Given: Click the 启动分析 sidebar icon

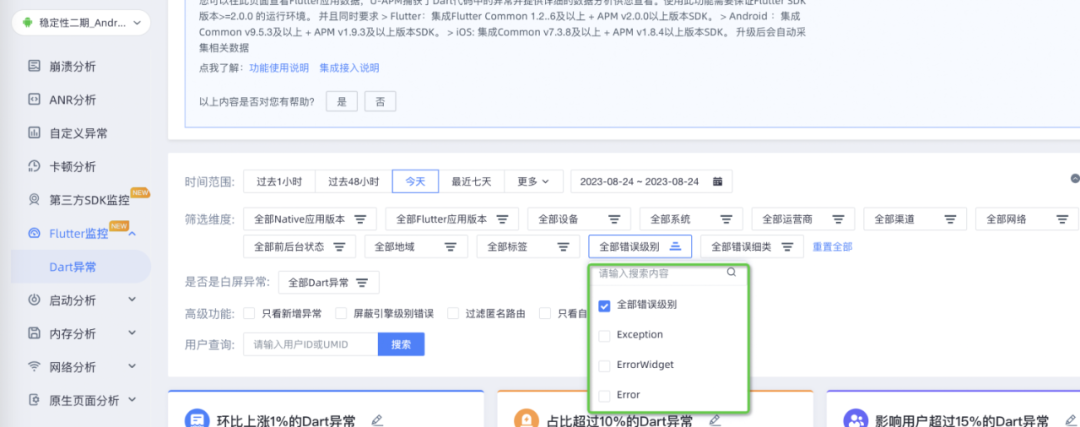Looking at the screenshot, I should pos(34,300).
